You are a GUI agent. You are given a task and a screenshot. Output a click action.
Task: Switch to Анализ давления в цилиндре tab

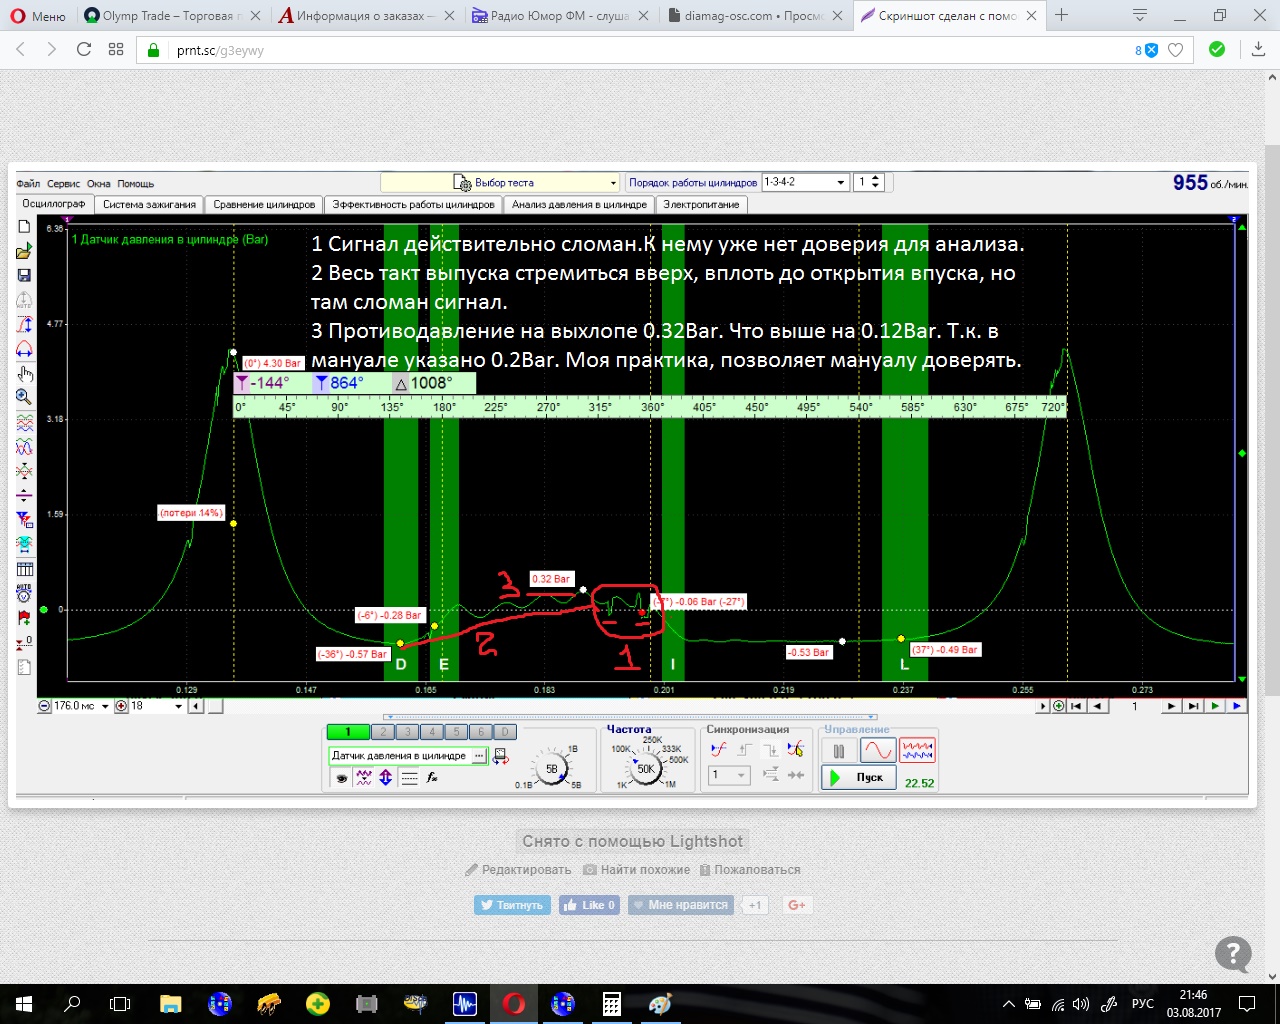tap(579, 204)
